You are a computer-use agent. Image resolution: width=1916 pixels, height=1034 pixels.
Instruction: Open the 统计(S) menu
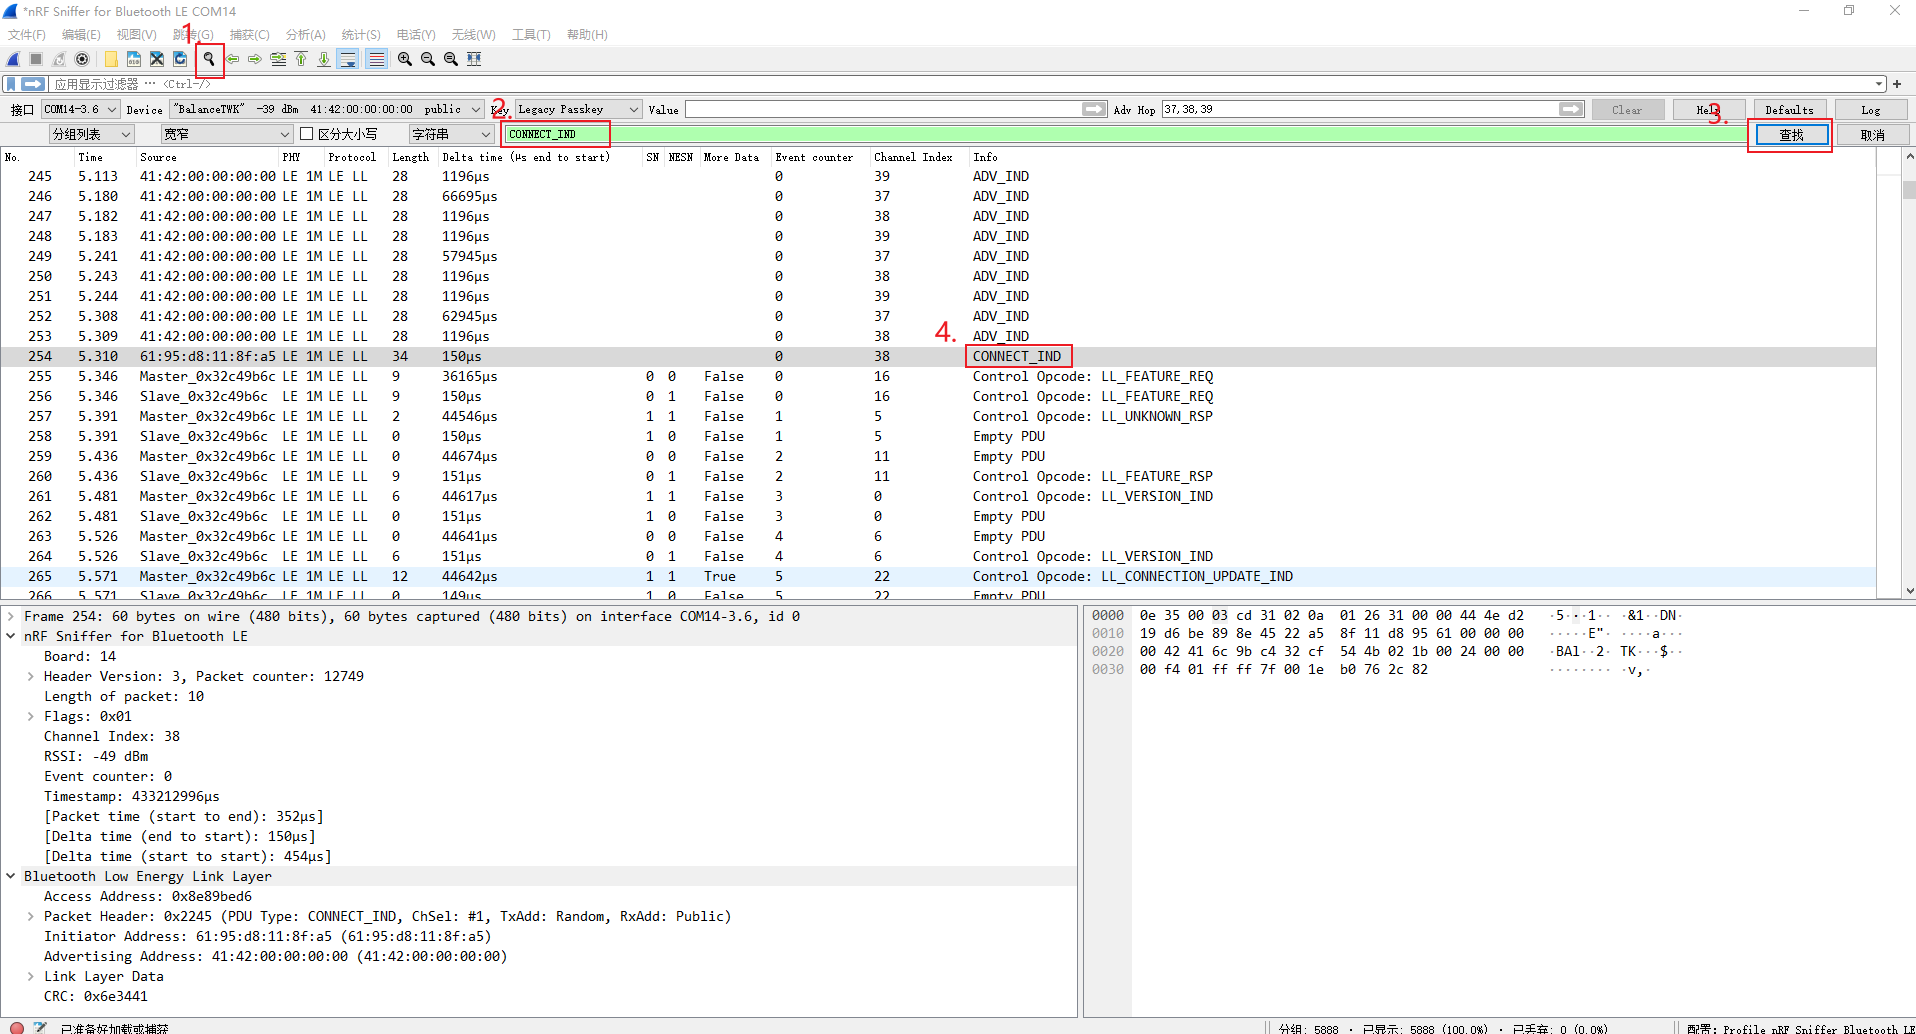360,34
